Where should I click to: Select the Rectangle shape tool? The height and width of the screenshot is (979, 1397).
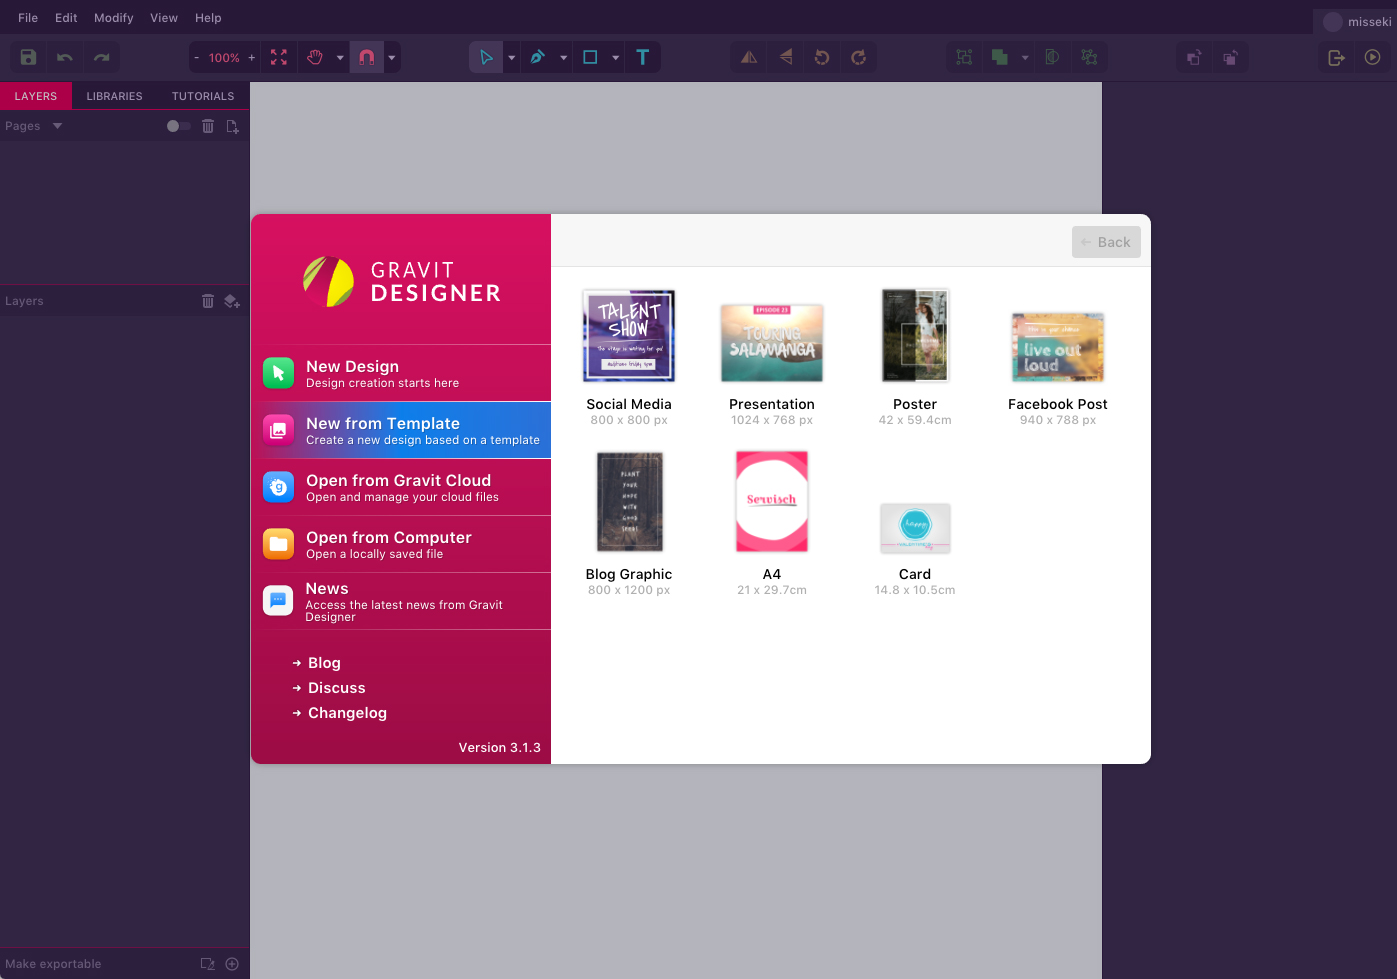tap(590, 58)
